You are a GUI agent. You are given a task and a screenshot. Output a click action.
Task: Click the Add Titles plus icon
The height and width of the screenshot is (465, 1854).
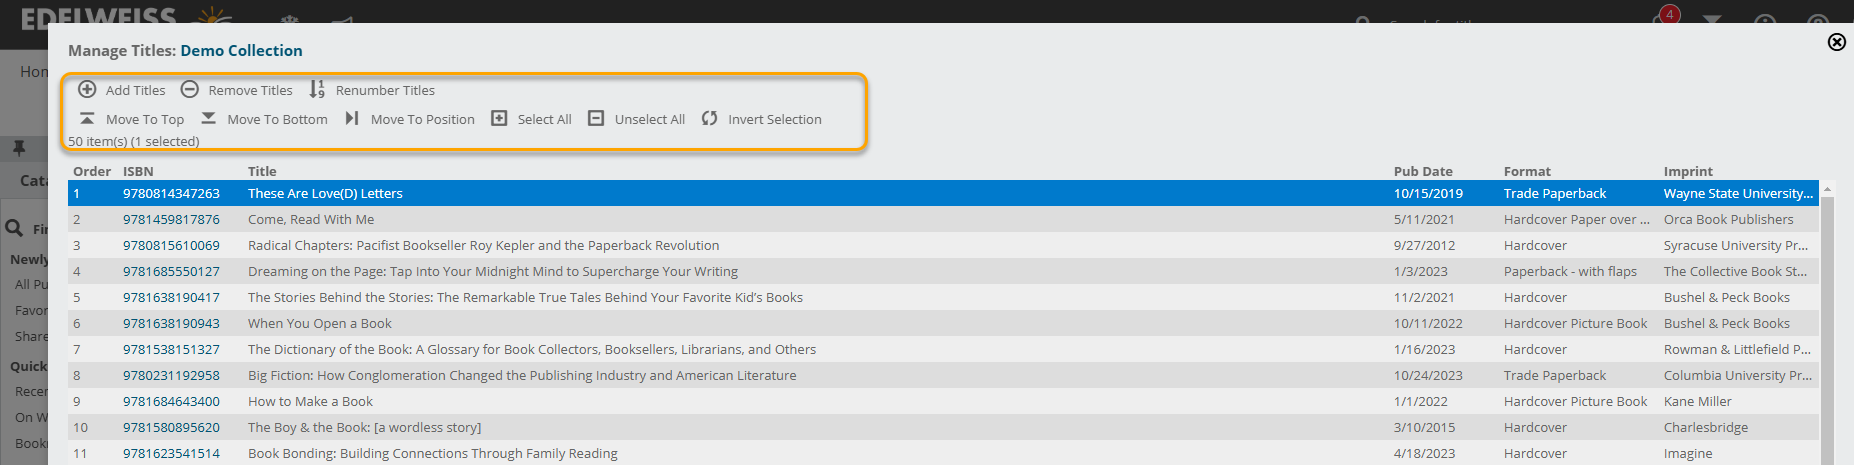(88, 90)
